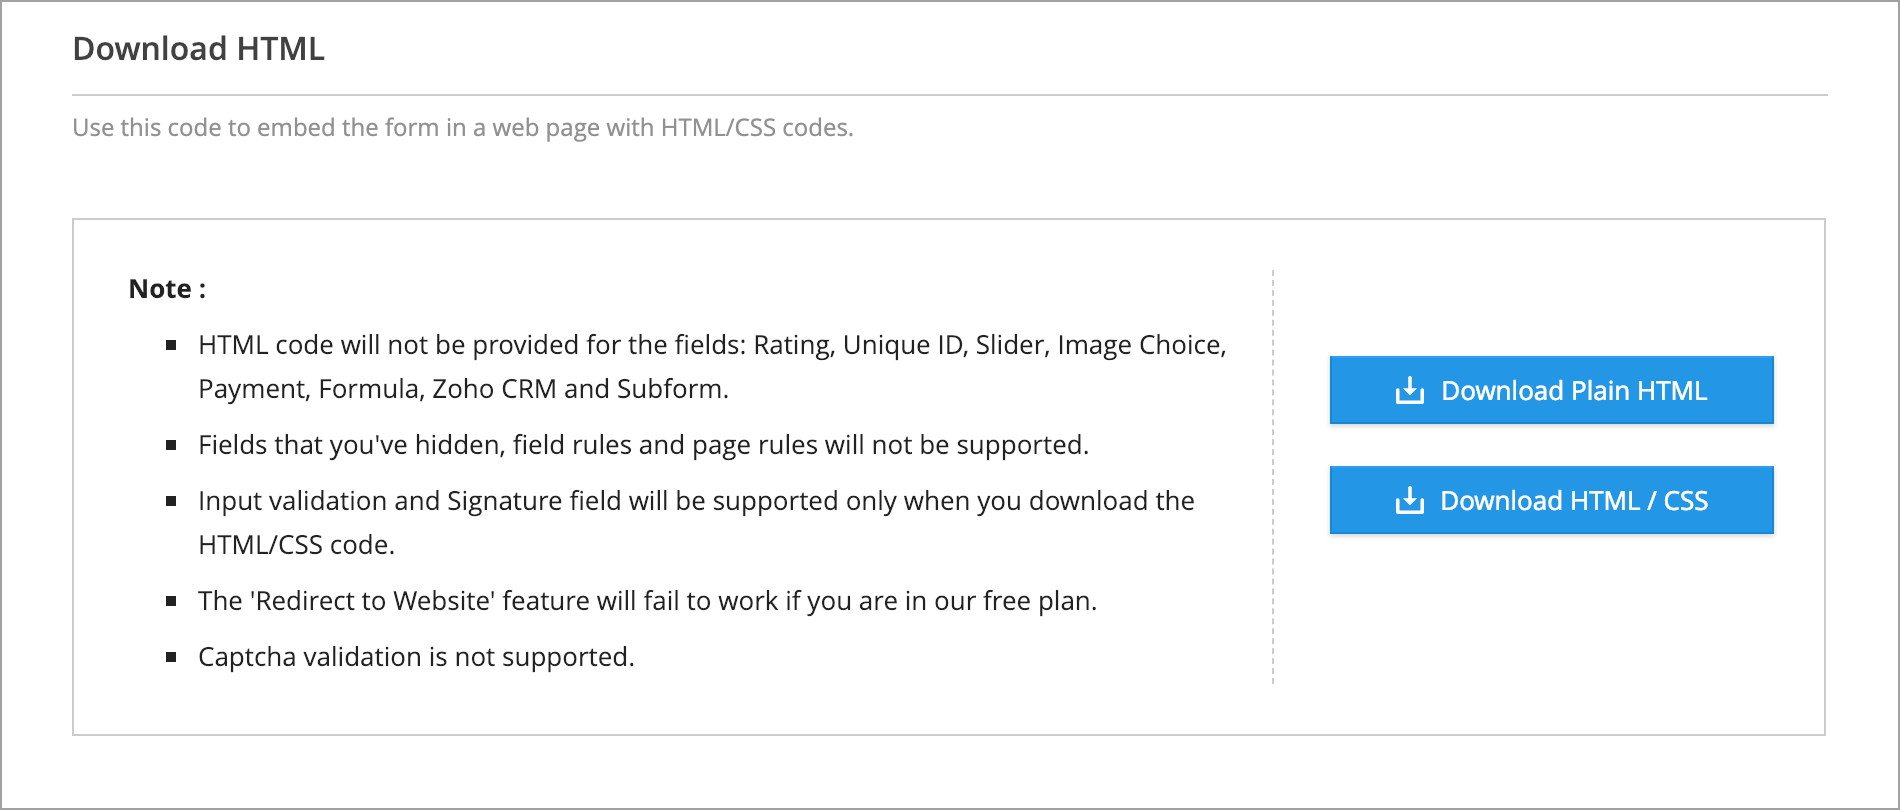Download the Plain HTML code

tap(1551, 390)
